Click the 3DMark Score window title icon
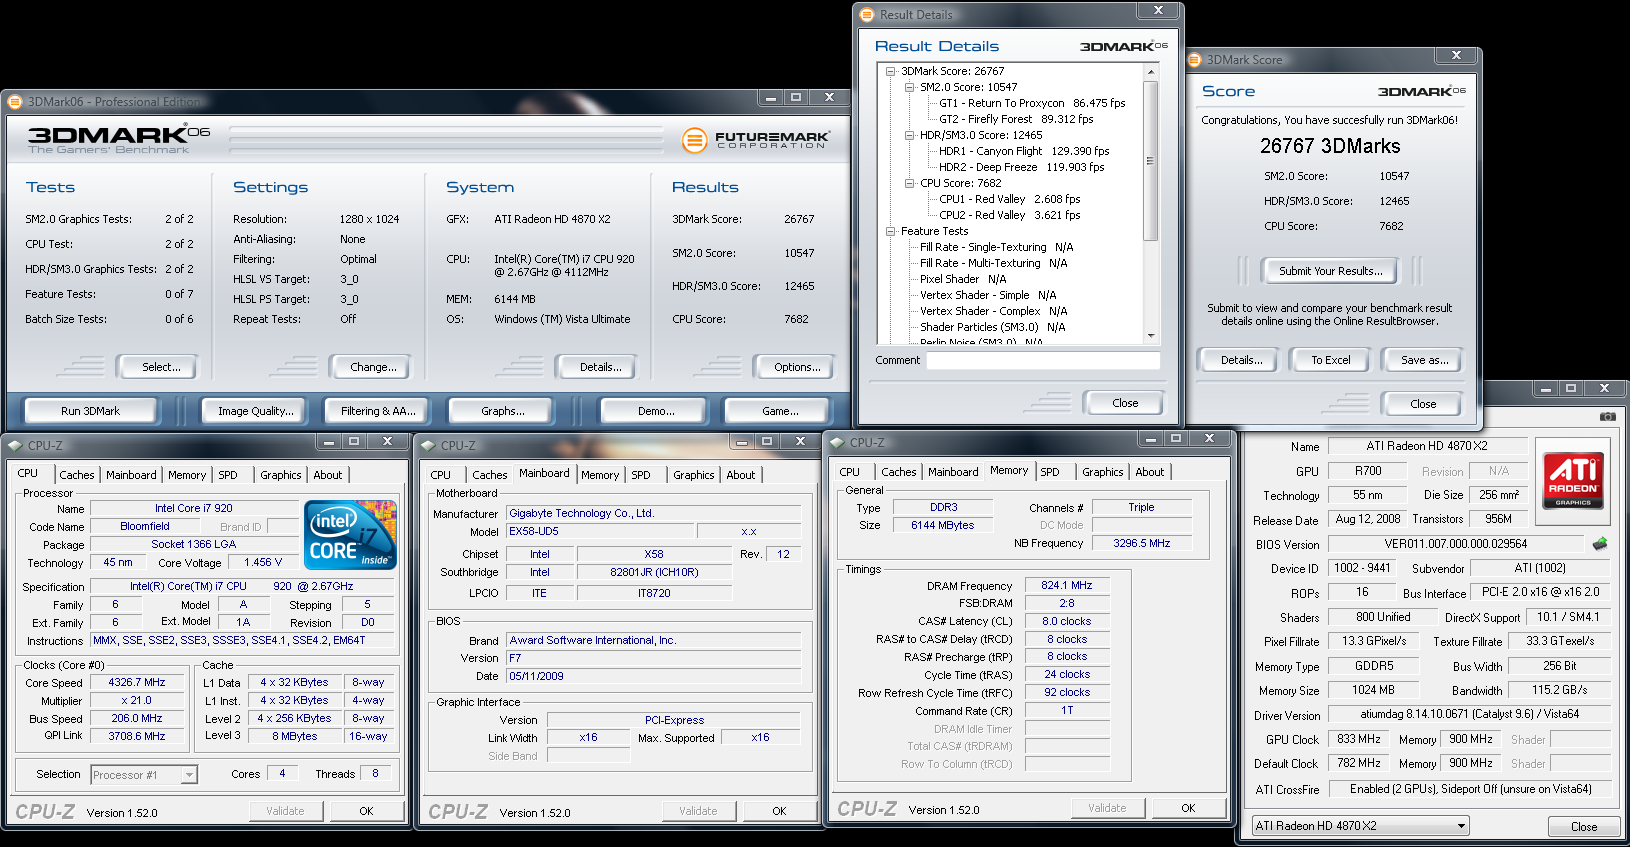 coord(1194,59)
